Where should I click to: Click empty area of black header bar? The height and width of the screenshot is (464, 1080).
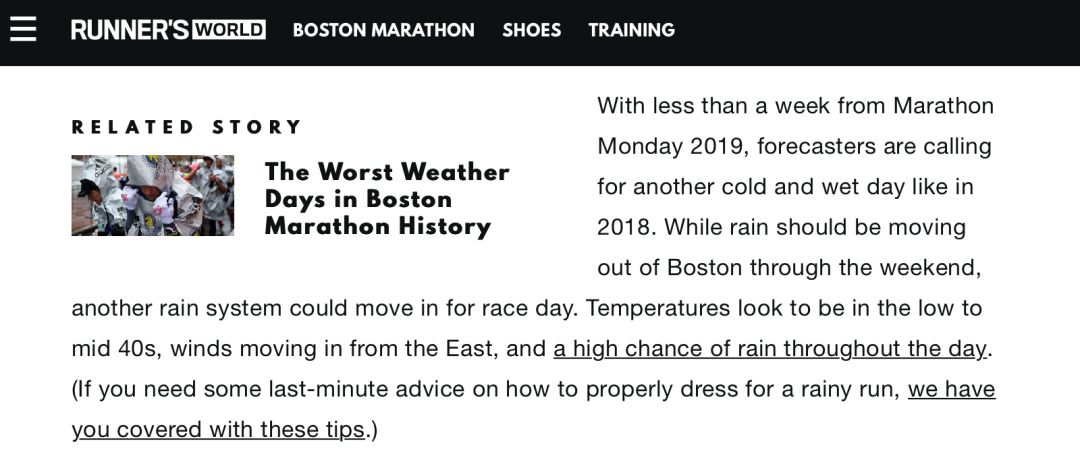pos(875,32)
